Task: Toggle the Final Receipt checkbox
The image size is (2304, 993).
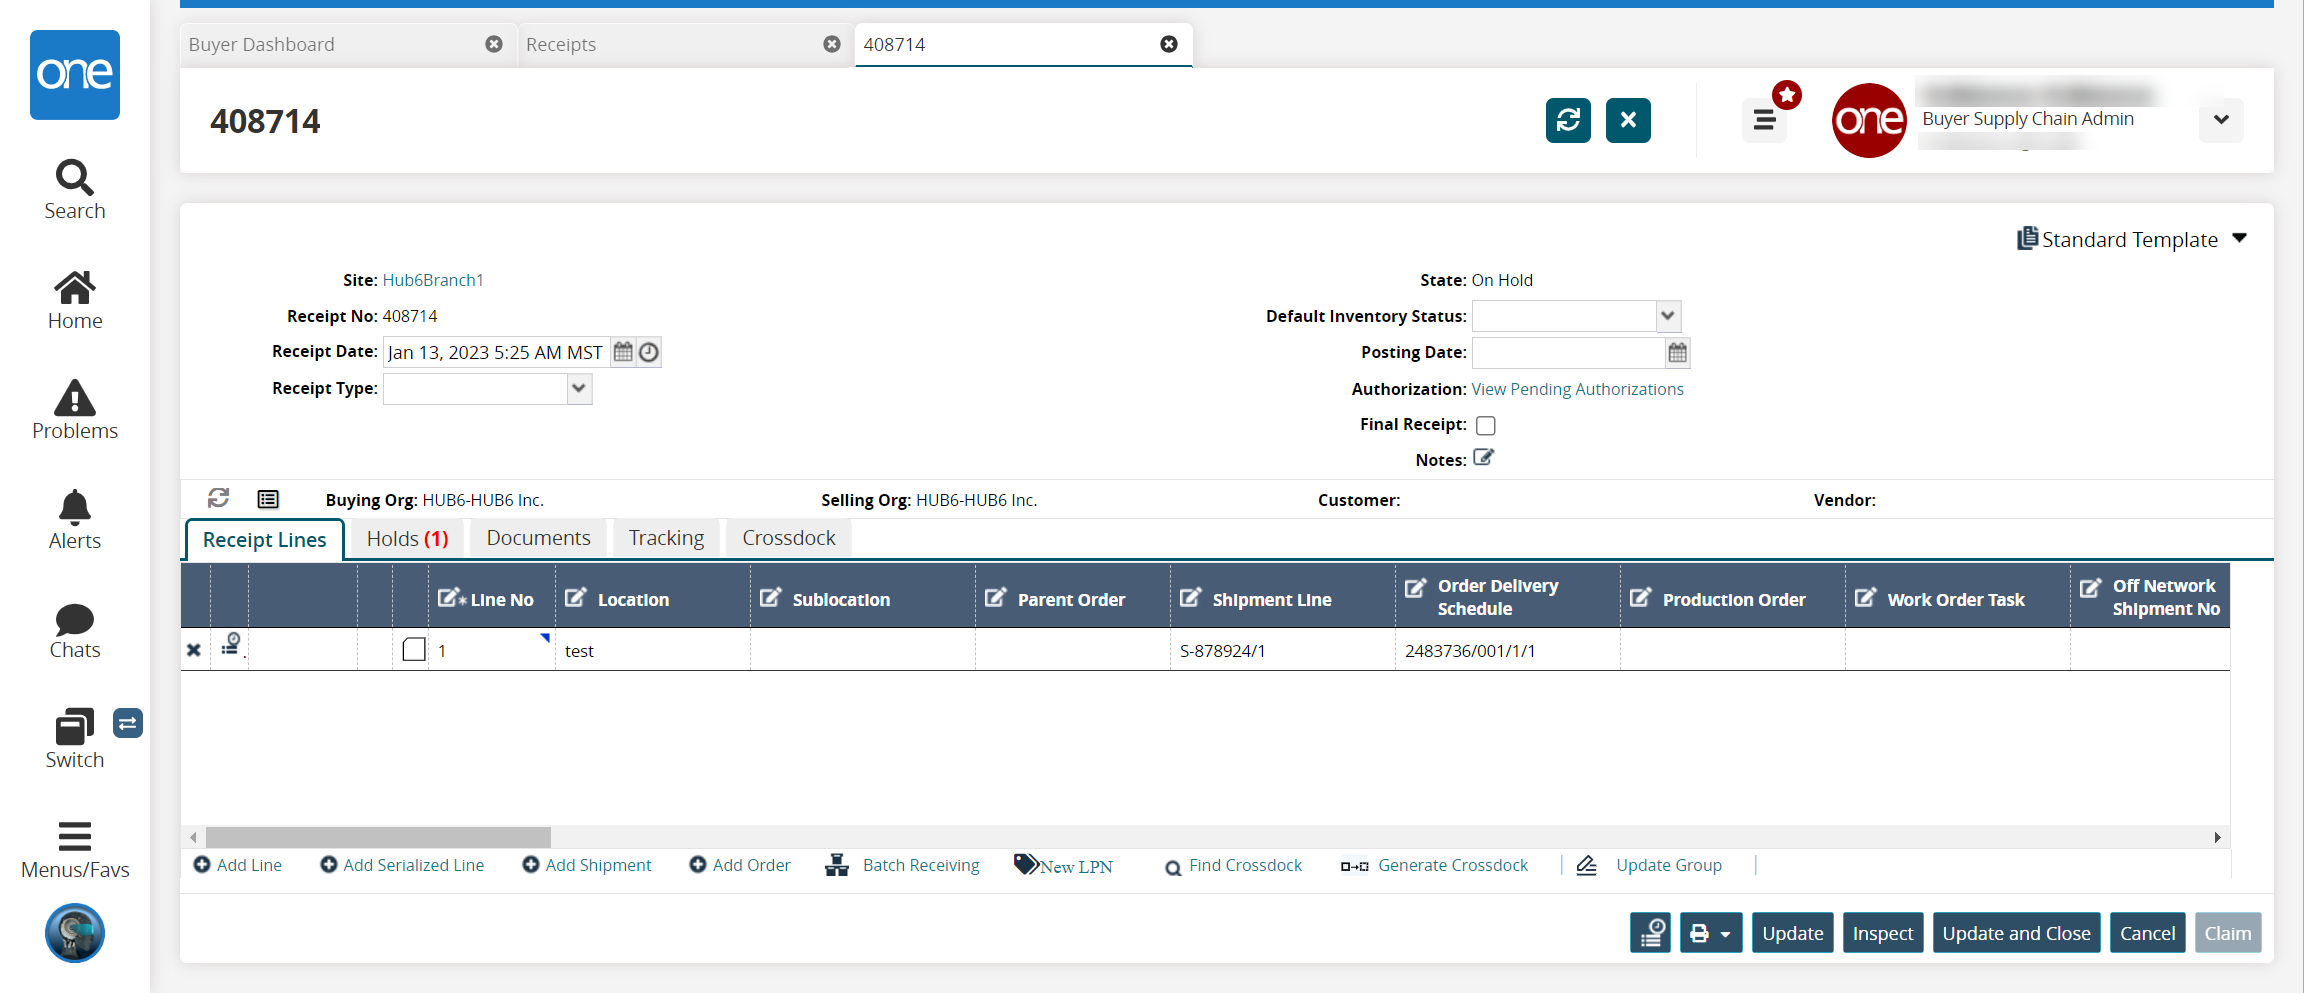Action: click(1486, 425)
